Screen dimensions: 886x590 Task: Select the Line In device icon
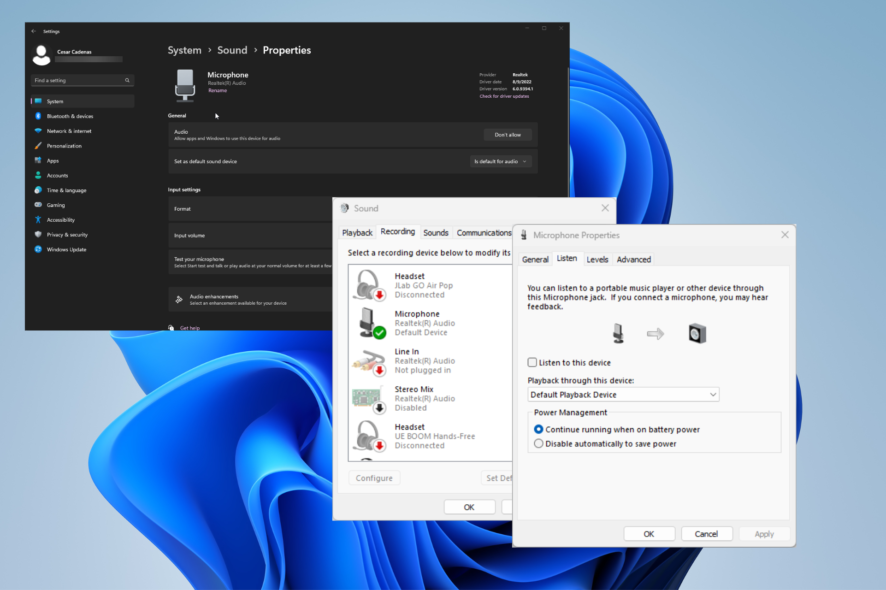(369, 361)
